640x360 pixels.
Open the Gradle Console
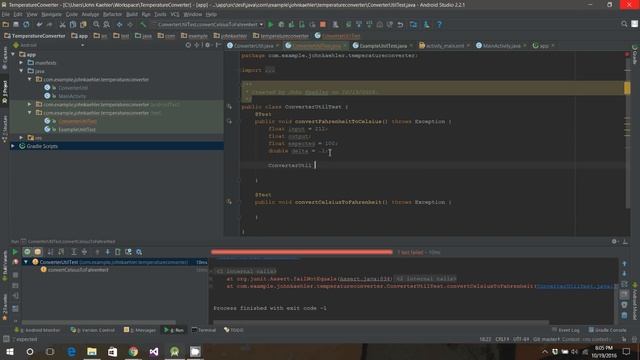click(x=608, y=330)
